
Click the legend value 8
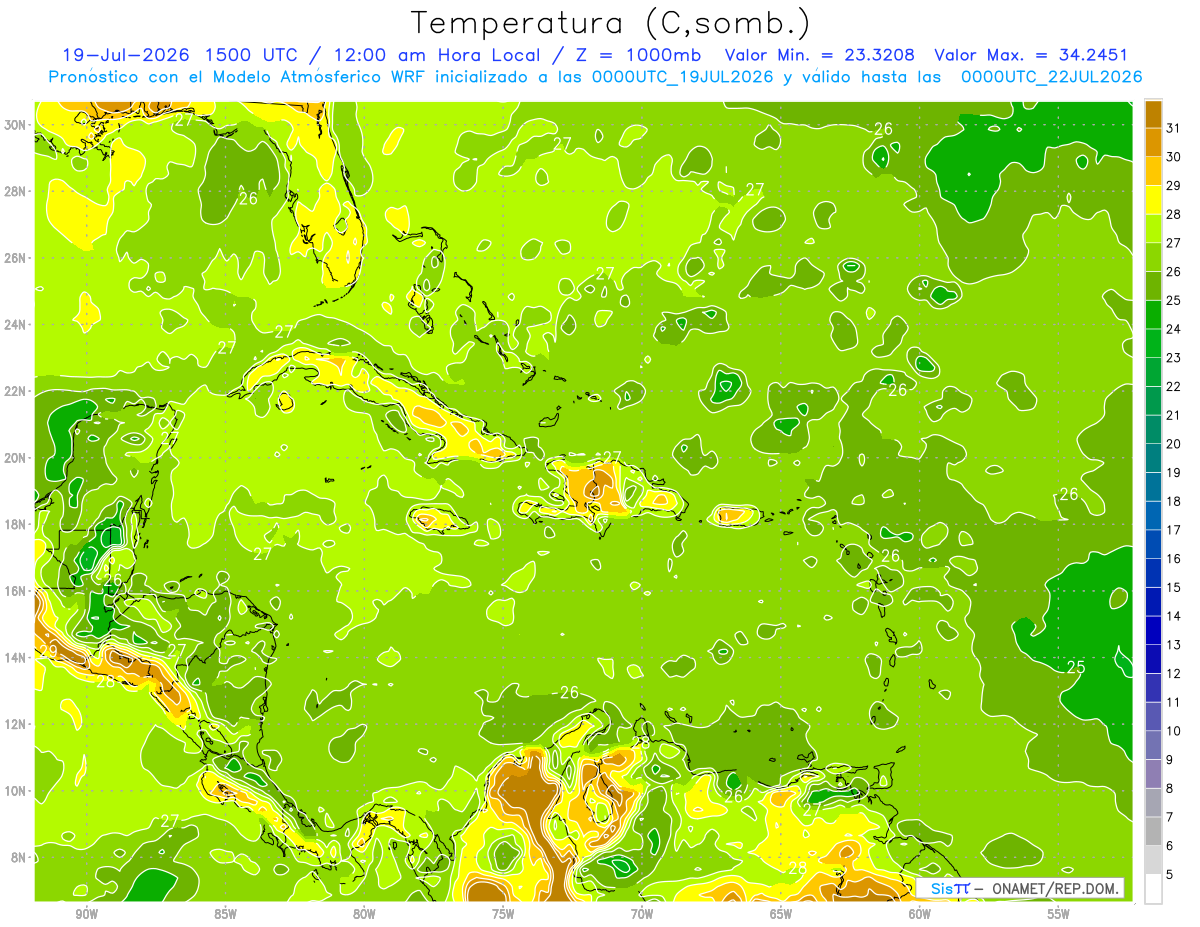1169,789
